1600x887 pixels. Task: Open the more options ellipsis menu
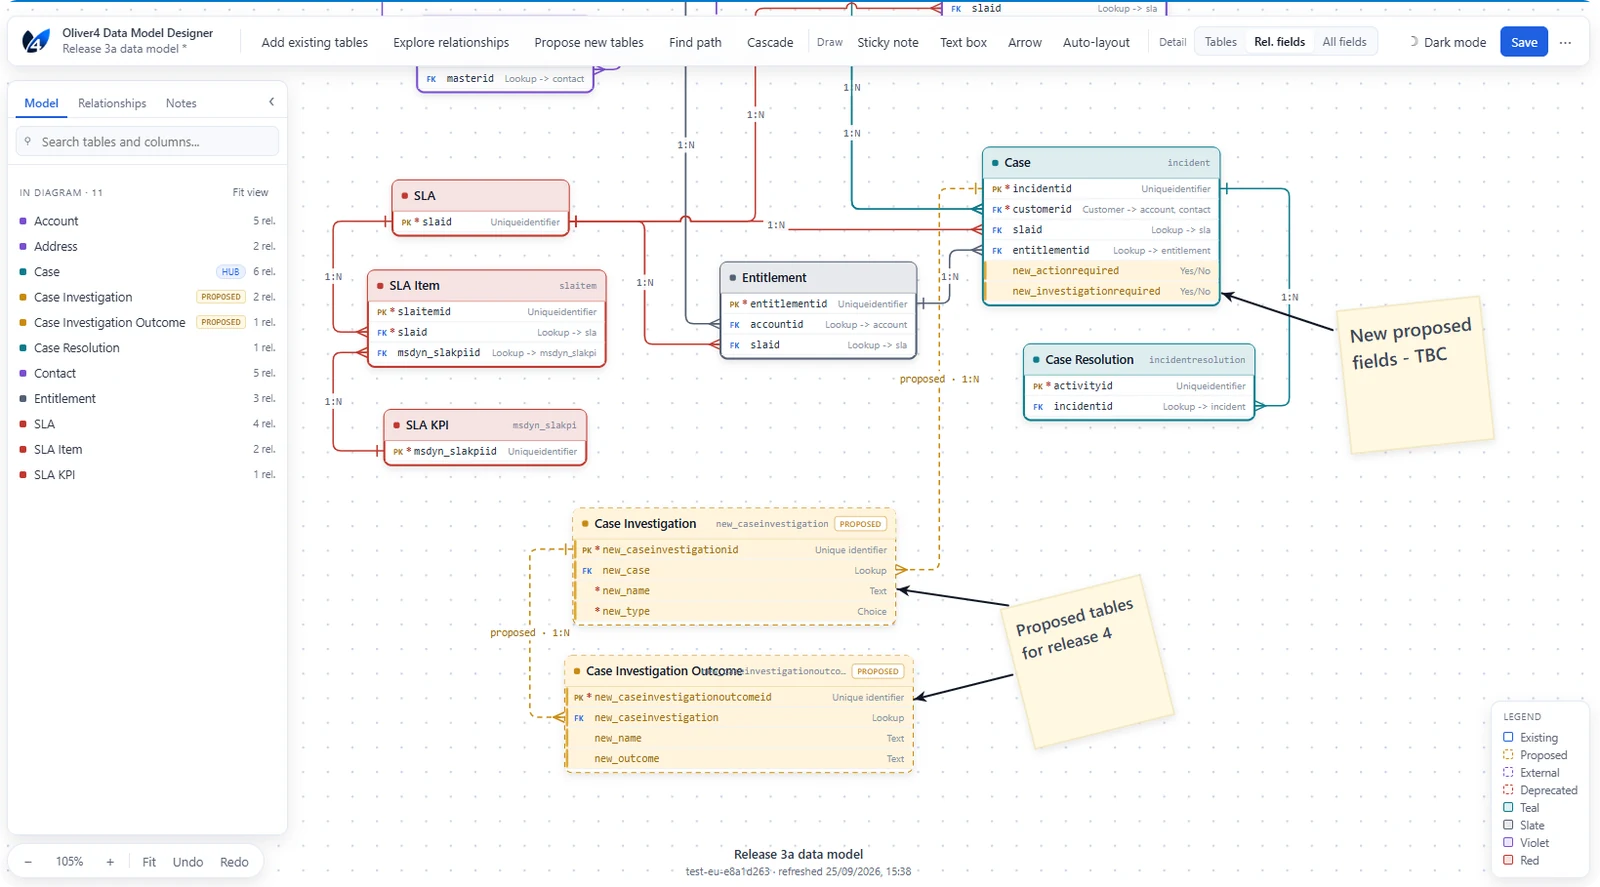pos(1565,42)
